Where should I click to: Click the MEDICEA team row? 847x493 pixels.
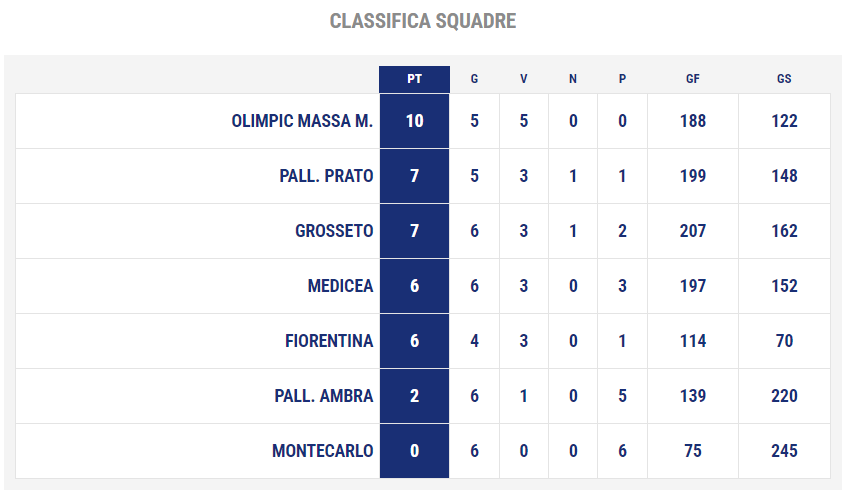coord(423,286)
